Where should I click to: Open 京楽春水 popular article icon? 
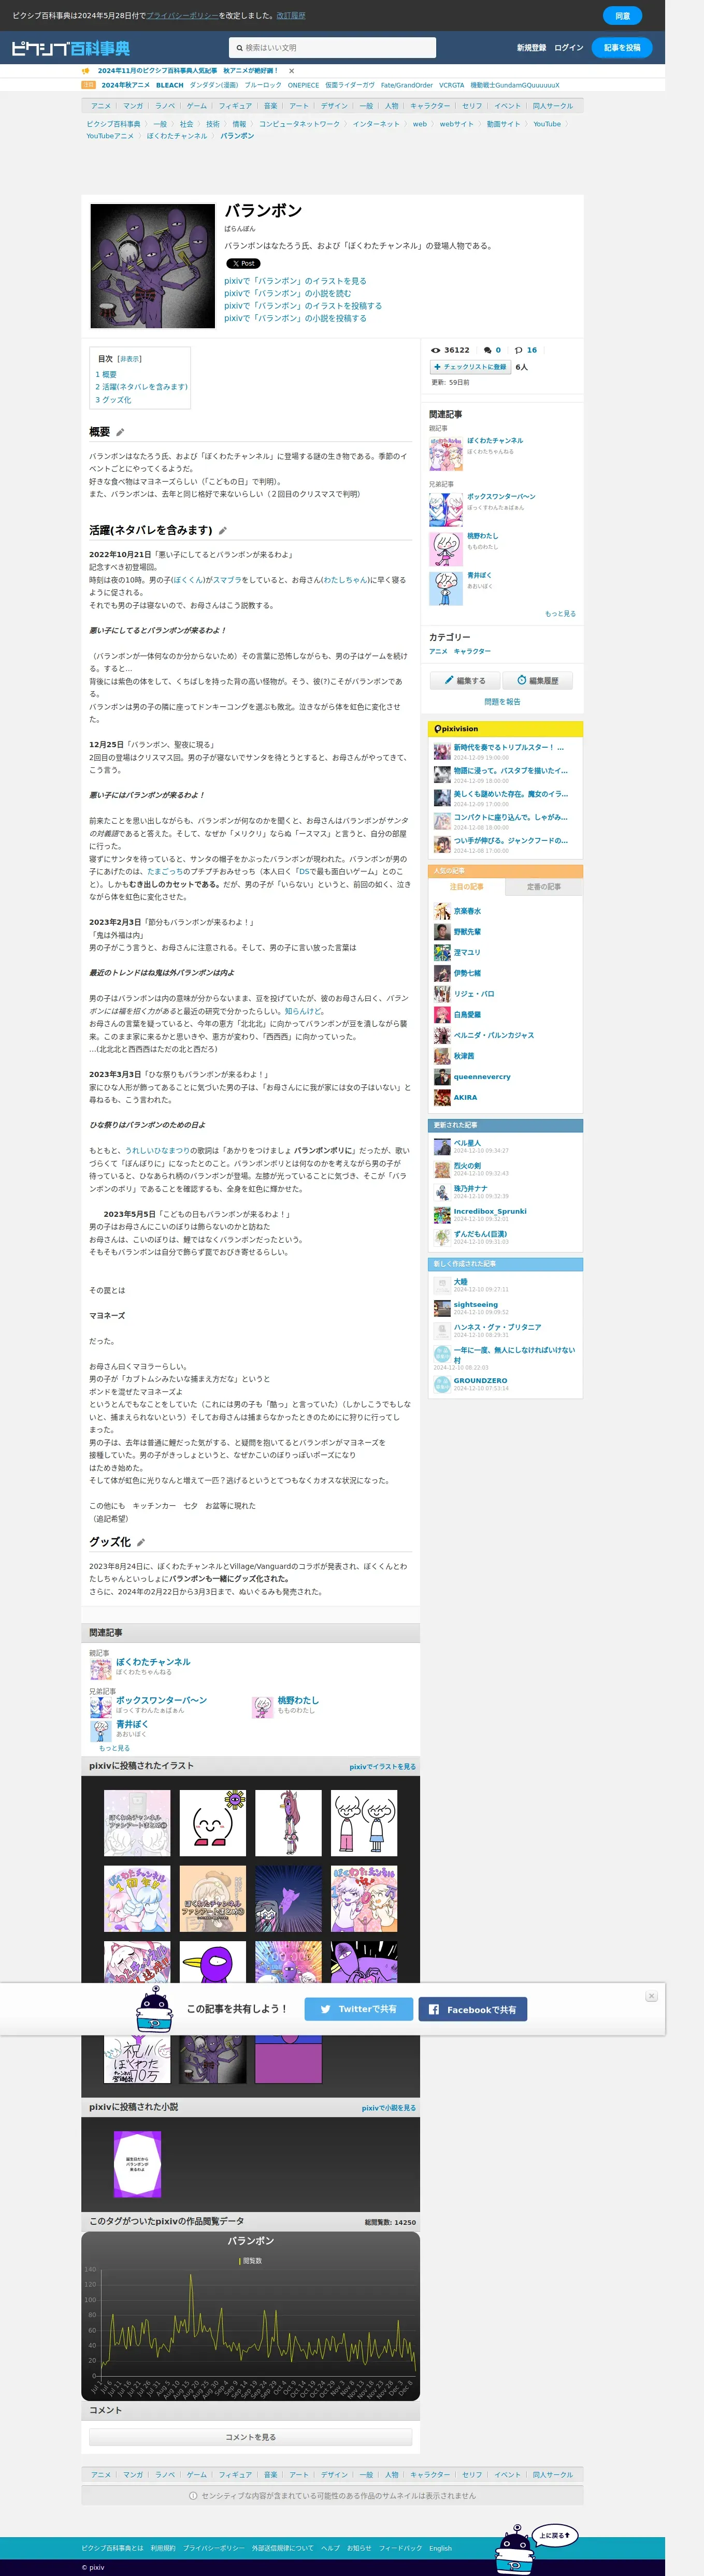coord(442,911)
